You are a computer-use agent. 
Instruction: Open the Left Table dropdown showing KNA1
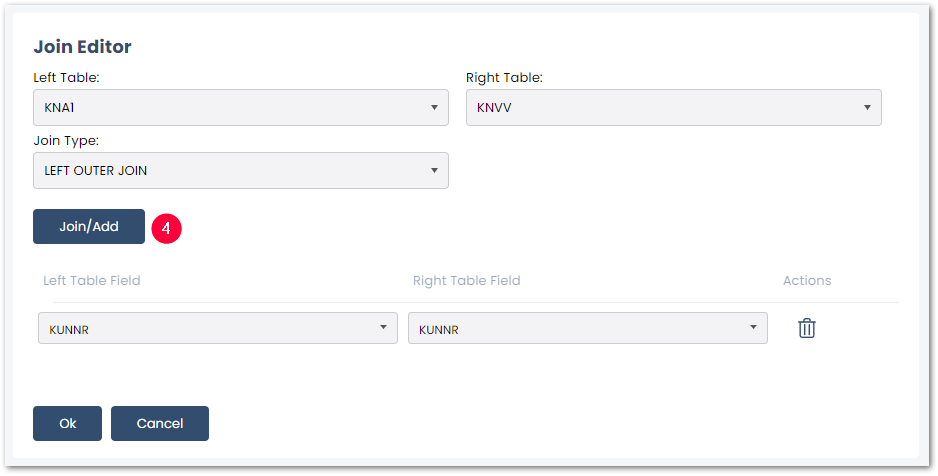240,108
